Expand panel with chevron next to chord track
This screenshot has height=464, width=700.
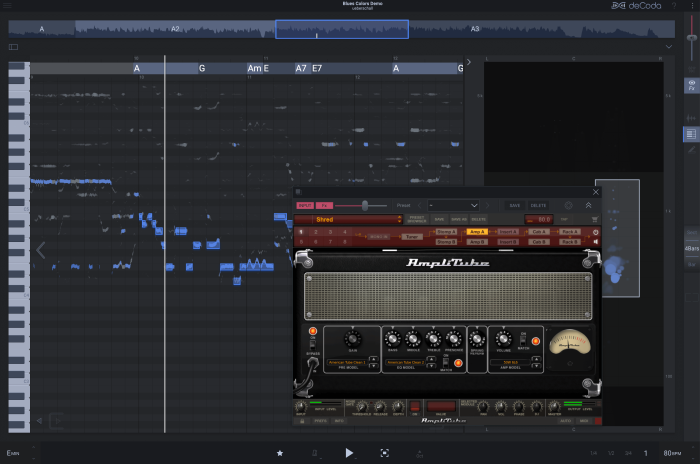click(469, 62)
